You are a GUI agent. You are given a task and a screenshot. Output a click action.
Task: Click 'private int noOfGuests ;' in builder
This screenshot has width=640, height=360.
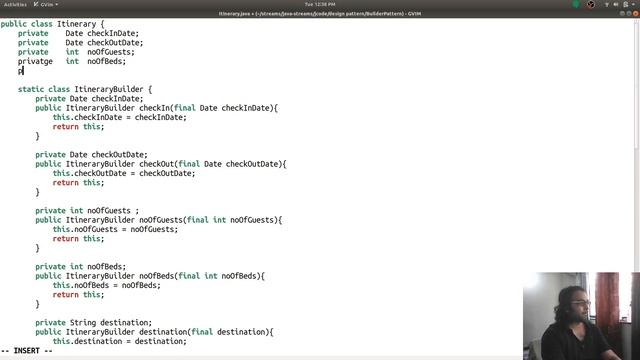point(87,211)
